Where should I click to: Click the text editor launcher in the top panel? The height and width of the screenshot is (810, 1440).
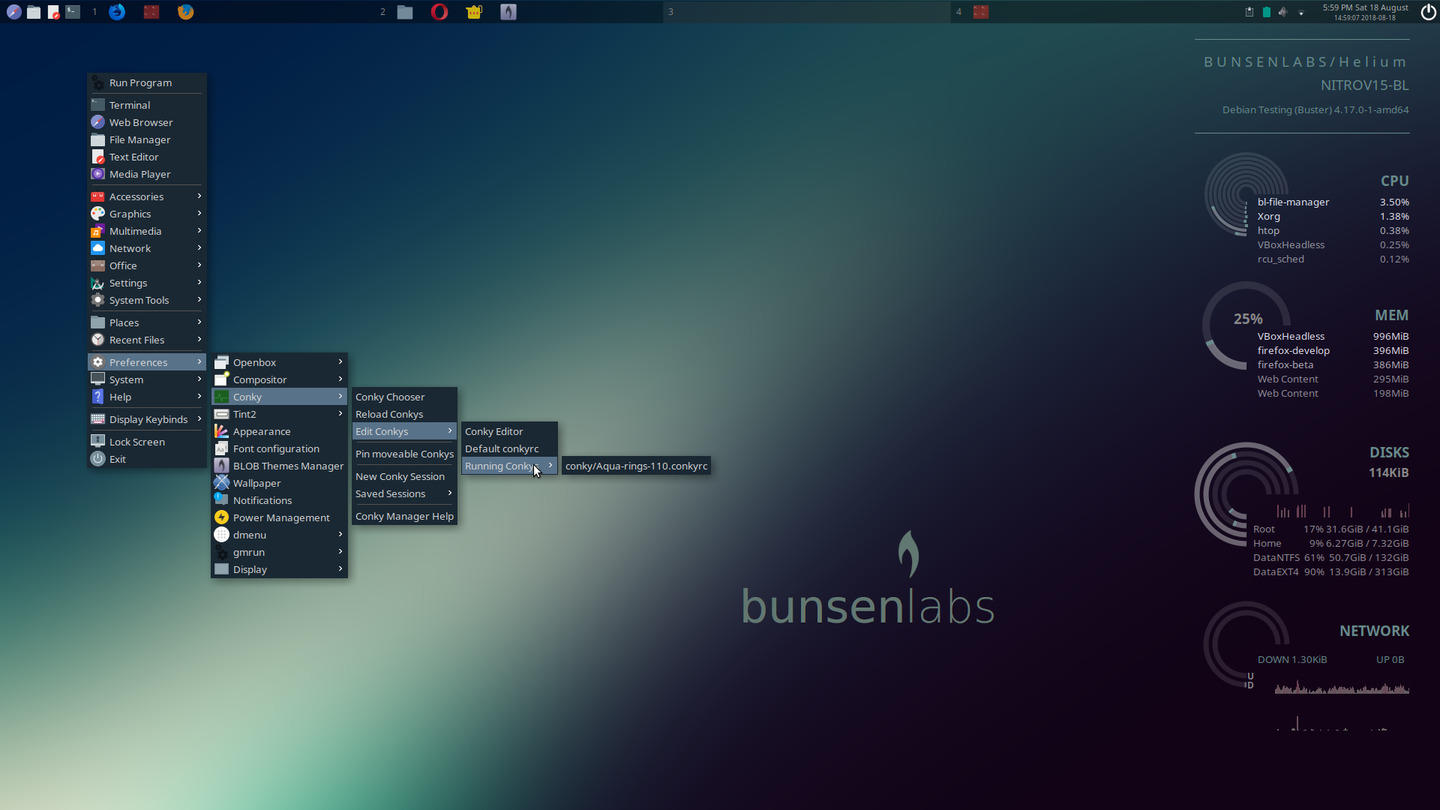[x=53, y=12]
